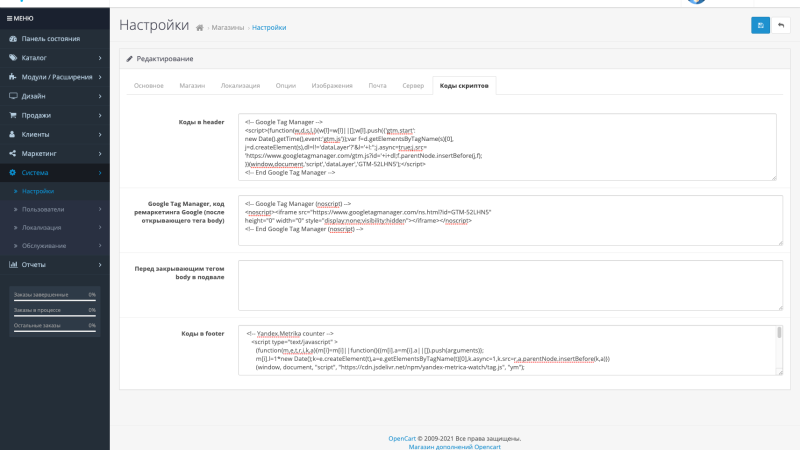Open the OpenCart footer link

tap(402, 438)
